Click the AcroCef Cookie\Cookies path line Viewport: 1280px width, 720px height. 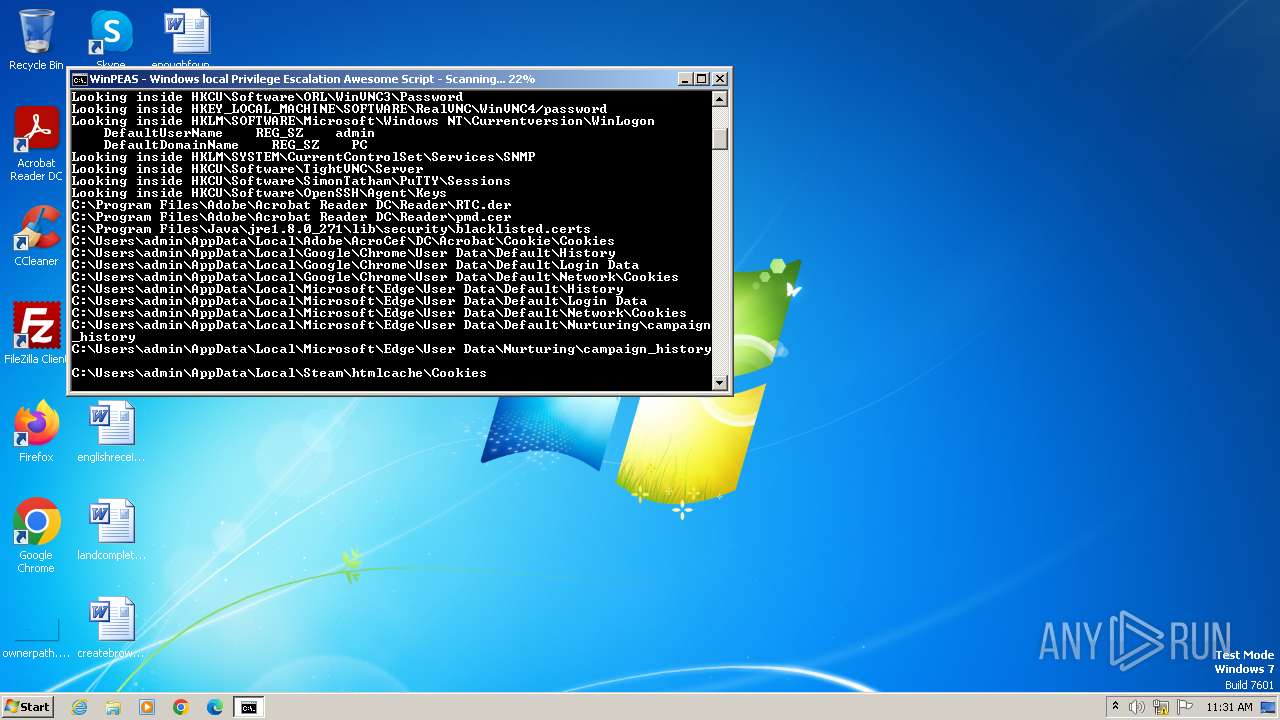tap(343, 241)
